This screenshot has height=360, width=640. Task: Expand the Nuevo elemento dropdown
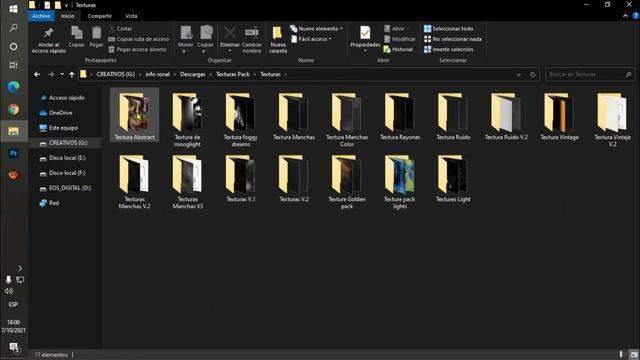(x=317, y=29)
